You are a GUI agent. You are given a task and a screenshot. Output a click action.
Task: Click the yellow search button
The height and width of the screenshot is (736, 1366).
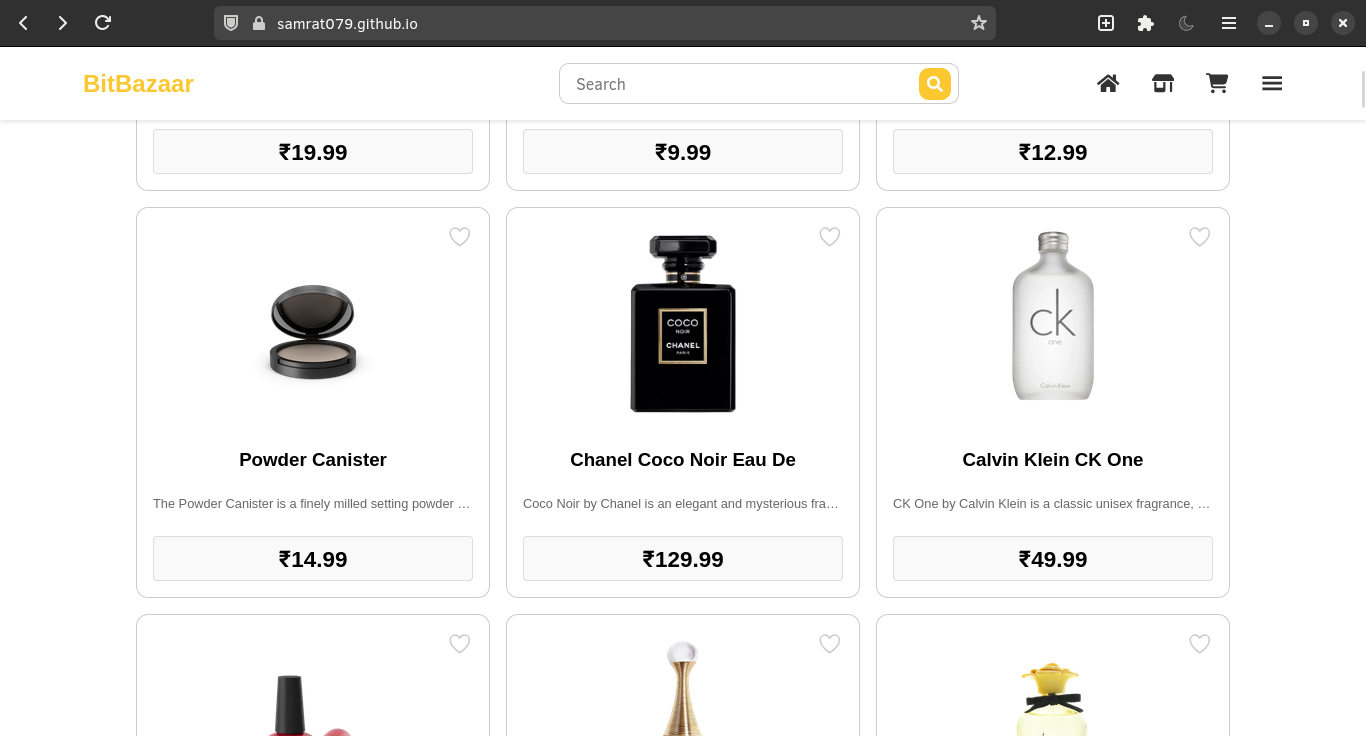click(935, 84)
